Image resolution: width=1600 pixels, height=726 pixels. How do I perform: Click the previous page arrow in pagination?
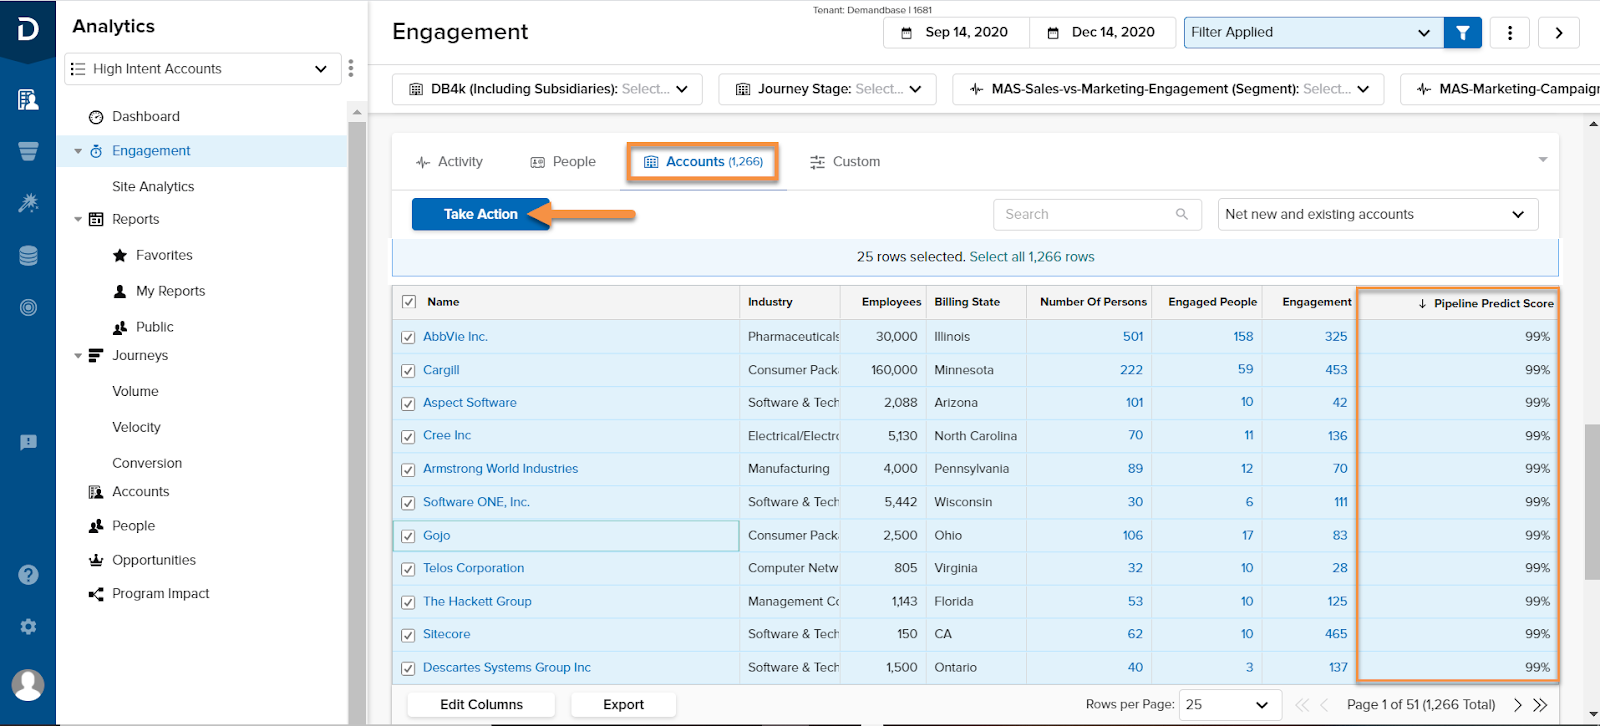coord(1324,705)
